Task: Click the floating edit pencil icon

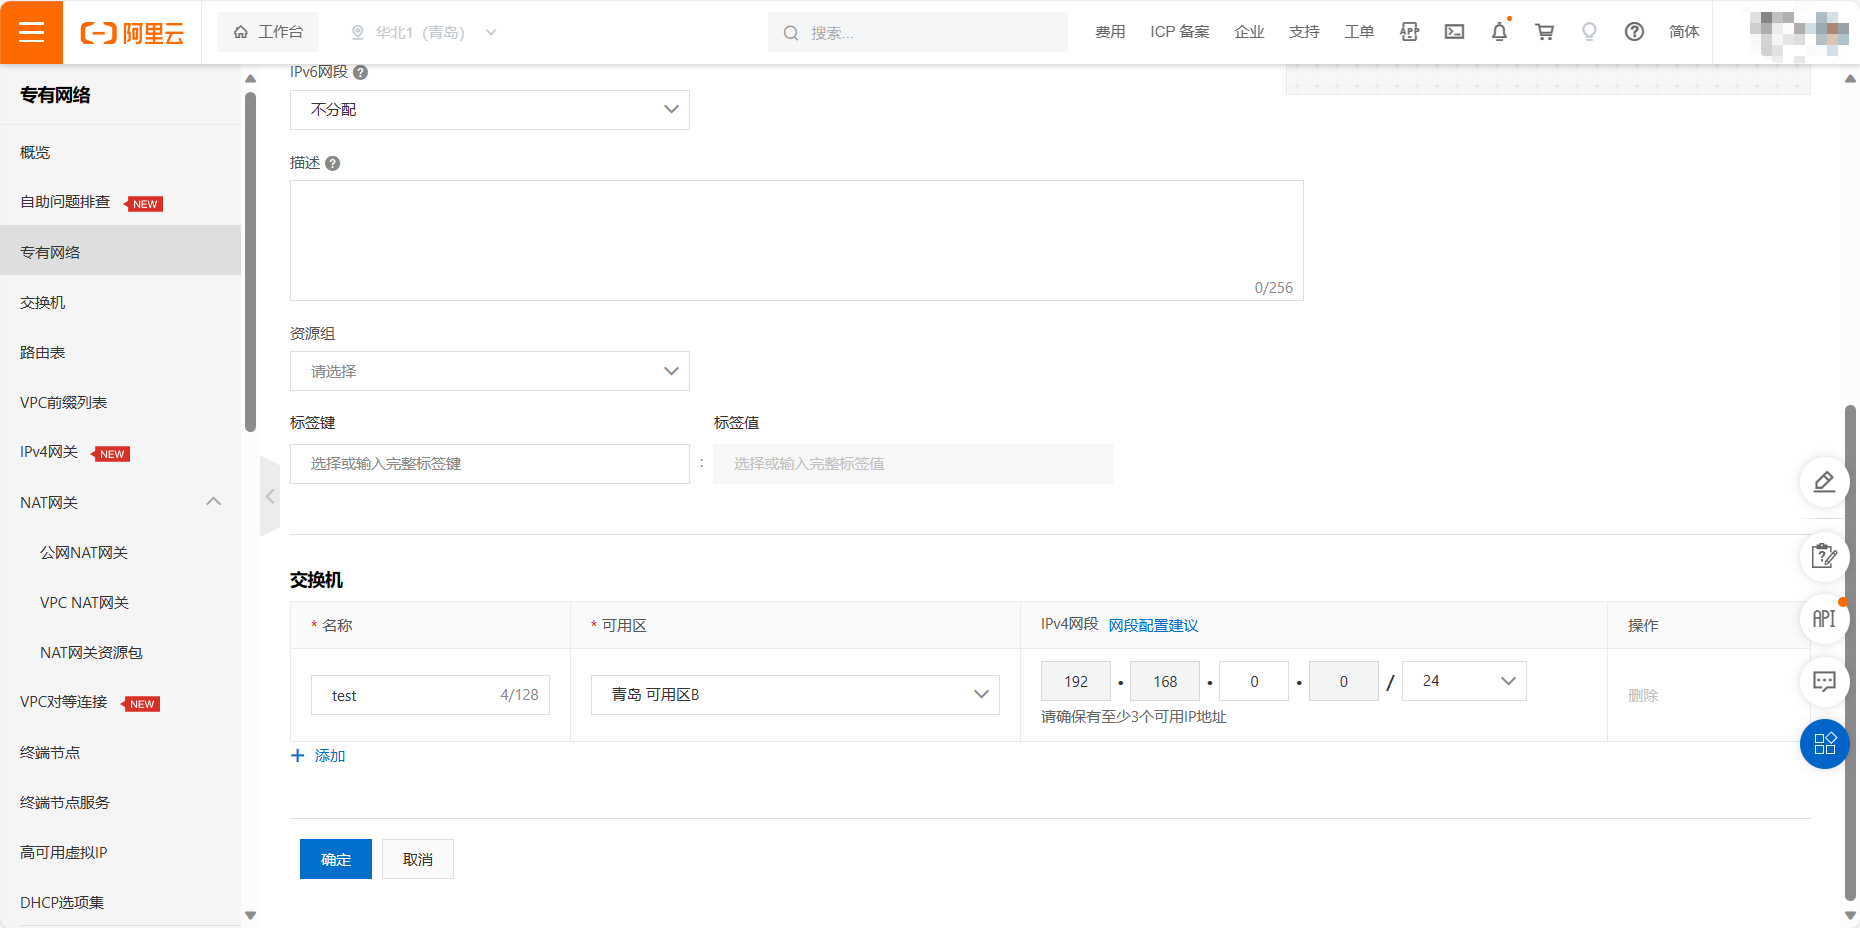Action: (x=1824, y=482)
